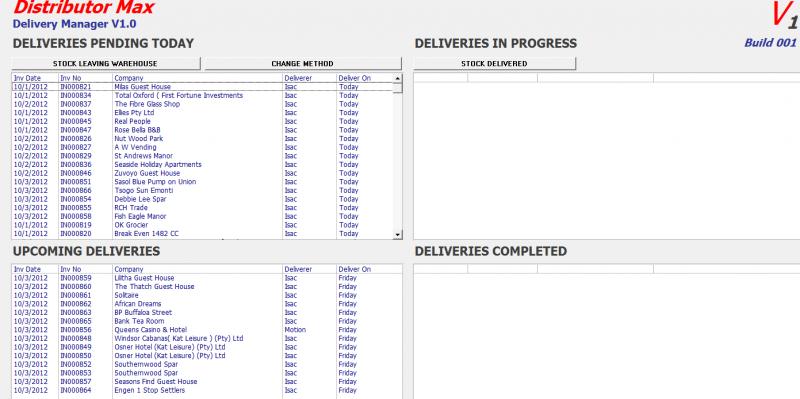Click Inv No header in pending list
The height and width of the screenshot is (399, 800).
pos(85,78)
